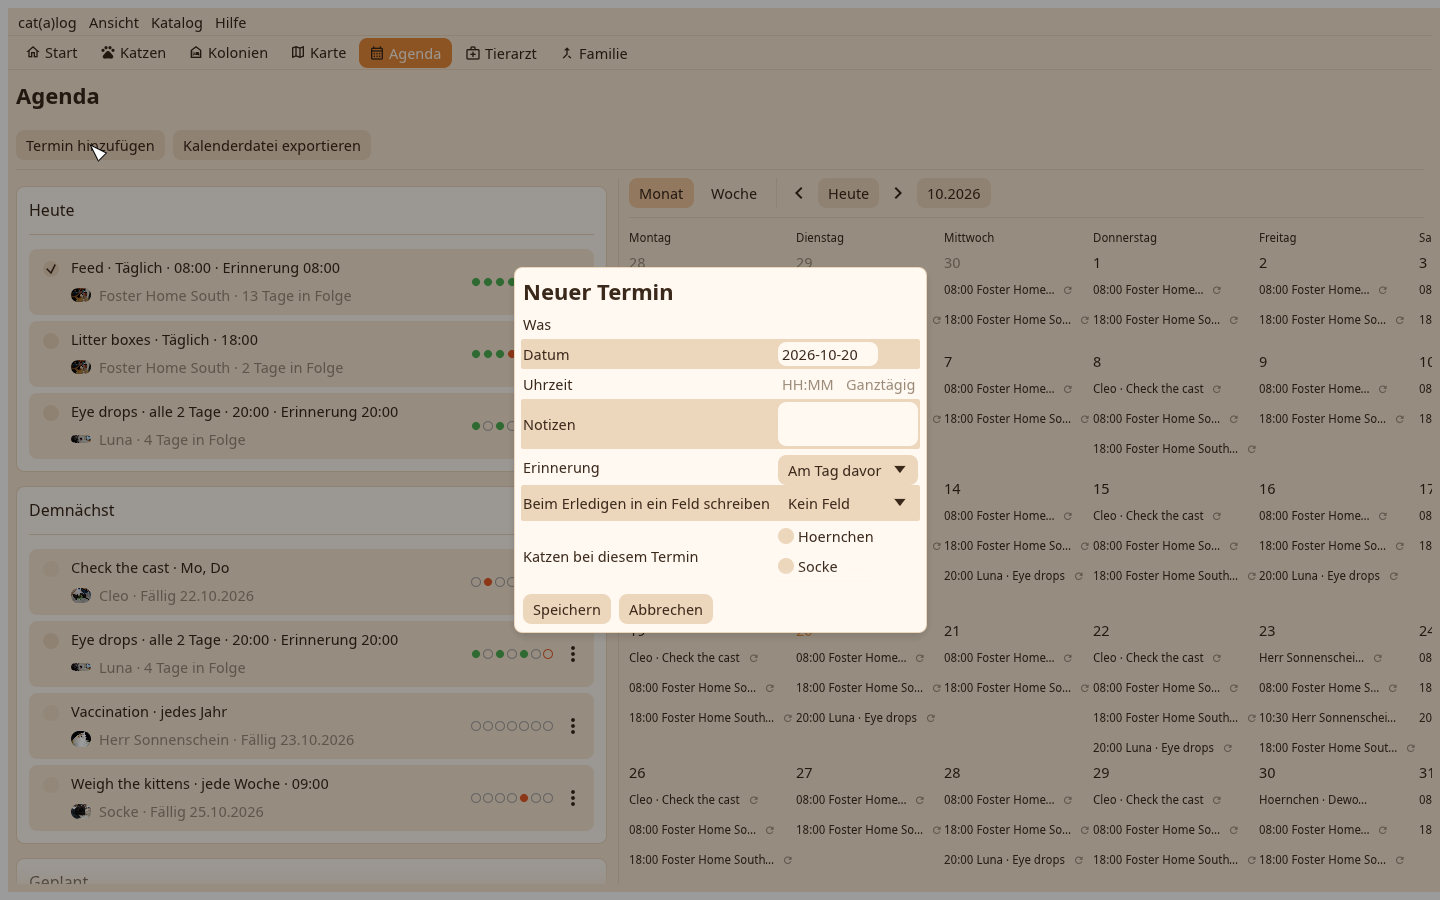Toggle the Ganztägig all-day option
This screenshot has height=900, width=1440.
click(x=880, y=385)
